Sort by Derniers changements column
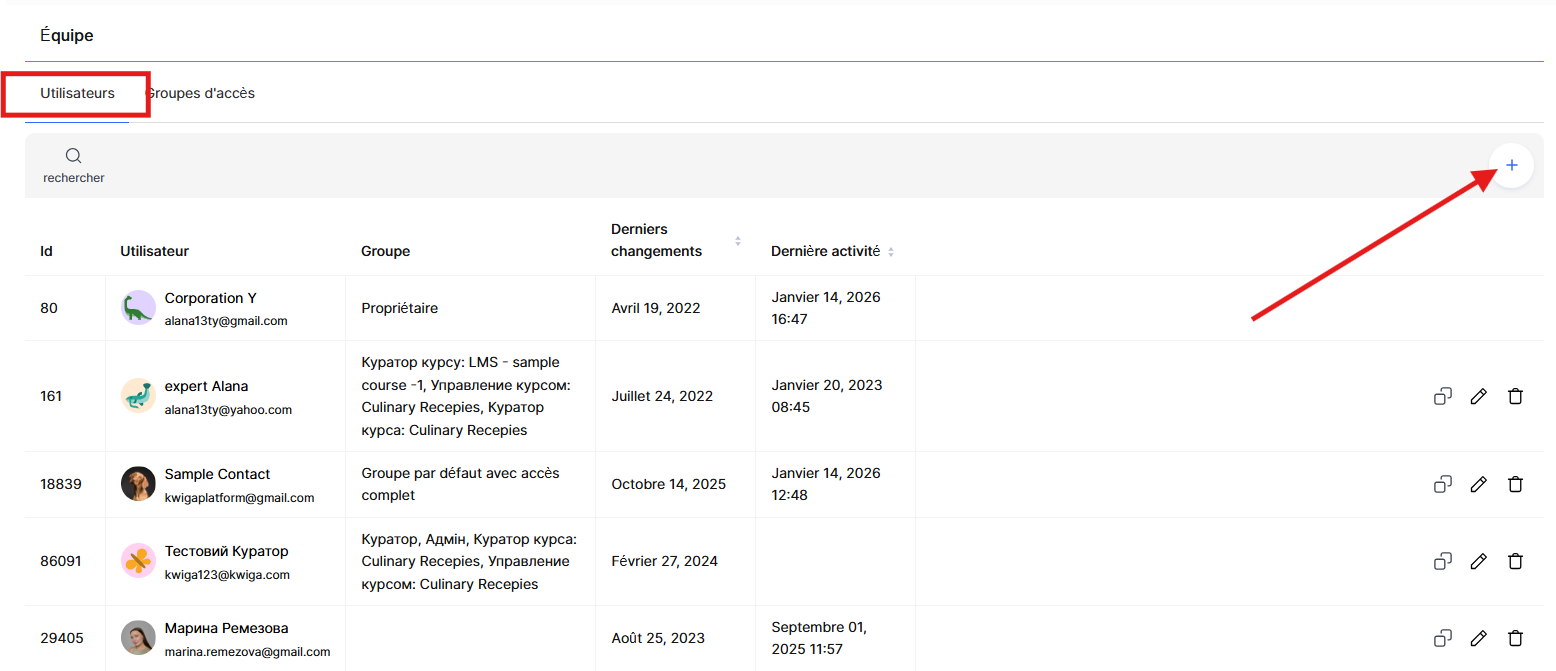This screenshot has width=1556, height=671. pos(738,241)
